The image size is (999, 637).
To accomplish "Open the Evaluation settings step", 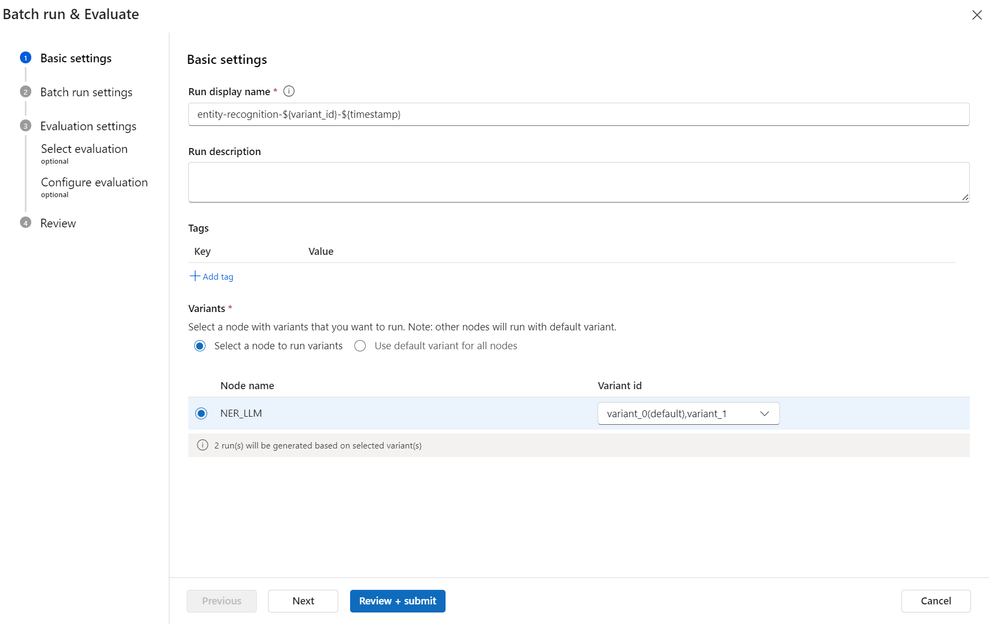I will click(88, 126).
